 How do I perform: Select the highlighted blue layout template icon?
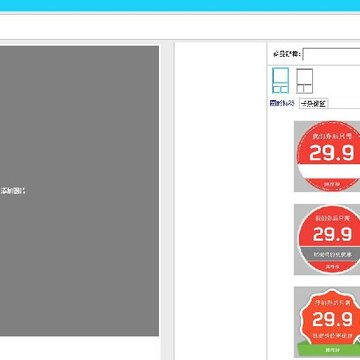tap(280, 81)
